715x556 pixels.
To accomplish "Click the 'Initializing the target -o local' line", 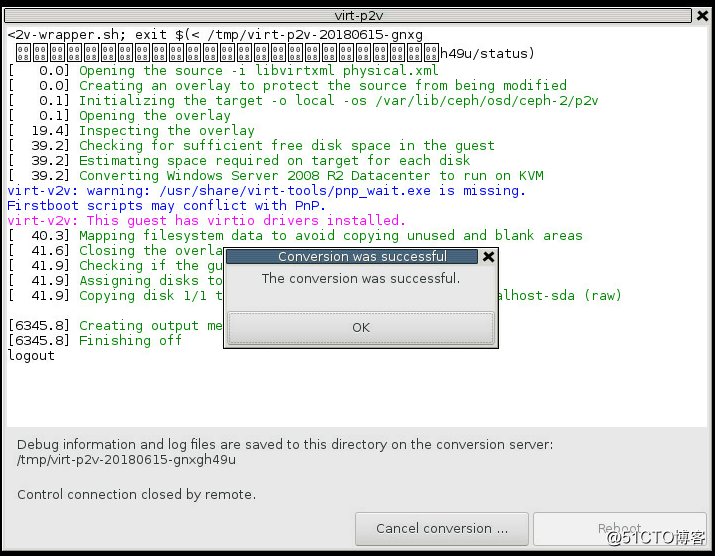I will coord(303,101).
